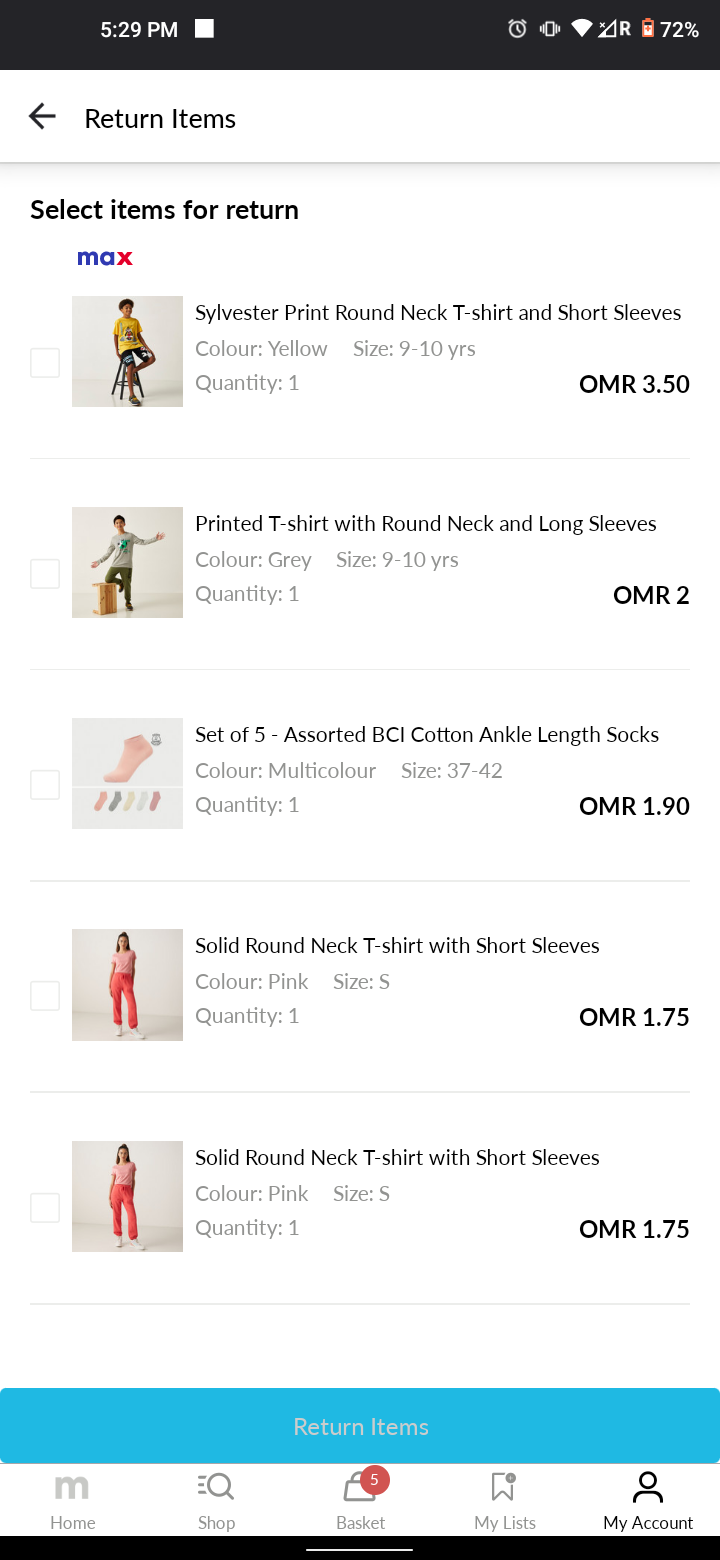Viewport: 720px width, 1560px height.
Task: View the socks product image
Action: pyautogui.click(x=127, y=773)
